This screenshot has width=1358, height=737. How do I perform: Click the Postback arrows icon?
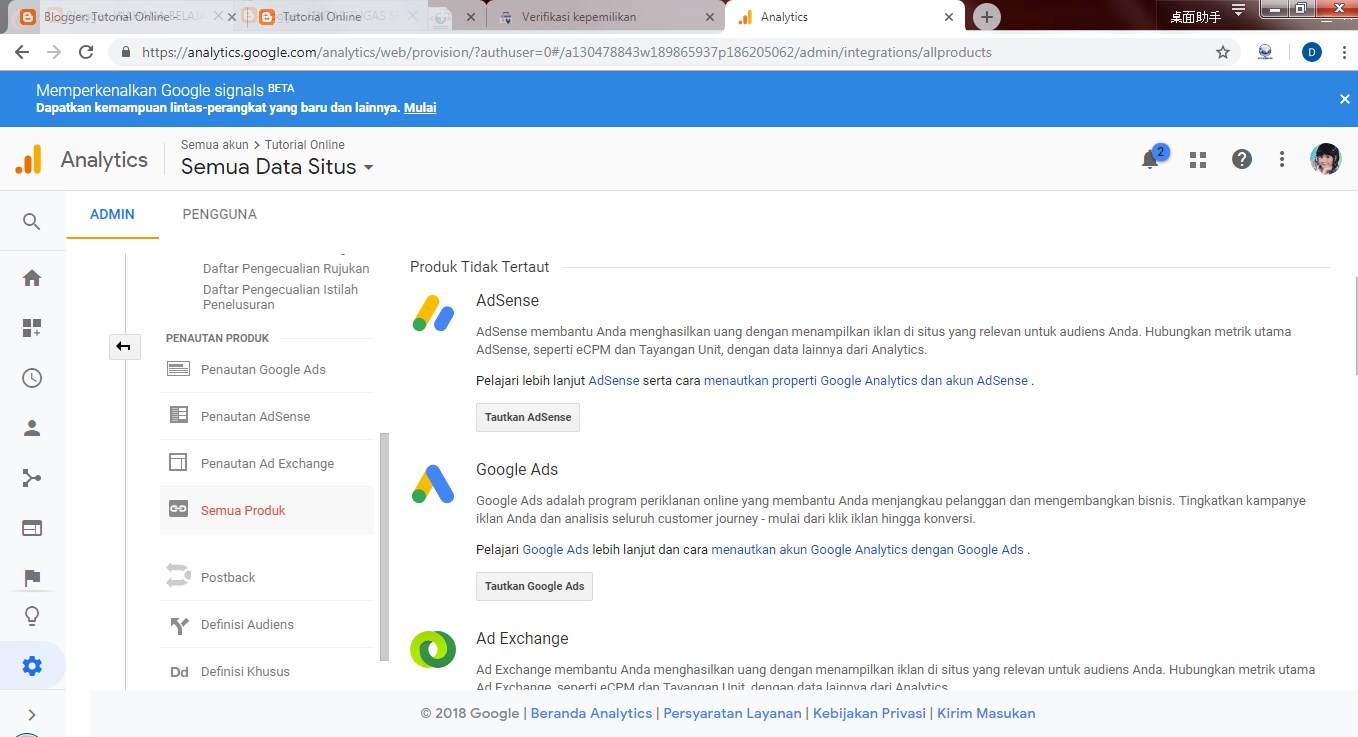(x=179, y=576)
